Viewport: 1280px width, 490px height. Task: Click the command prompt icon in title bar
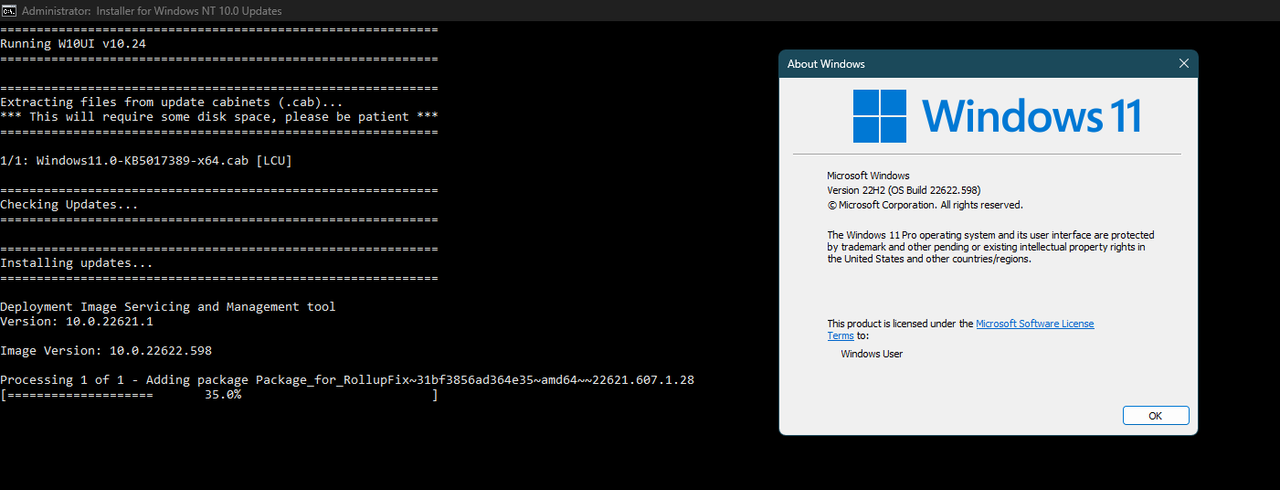(x=10, y=11)
